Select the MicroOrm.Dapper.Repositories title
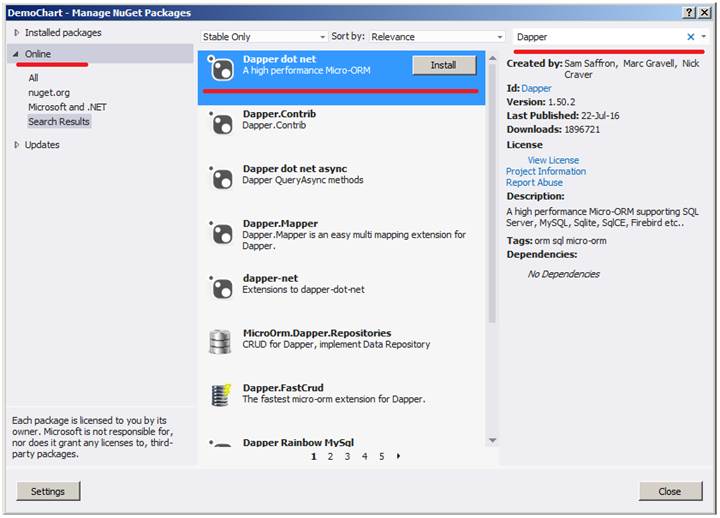The image size is (720, 518). [x=317, y=333]
